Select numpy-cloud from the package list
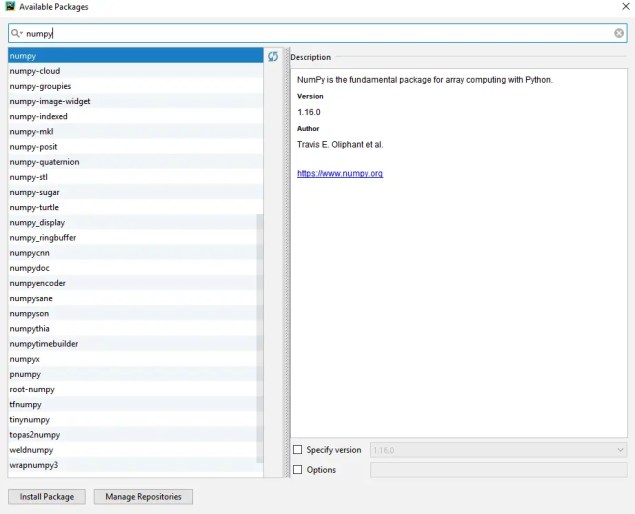The image size is (635, 514). coord(35,71)
